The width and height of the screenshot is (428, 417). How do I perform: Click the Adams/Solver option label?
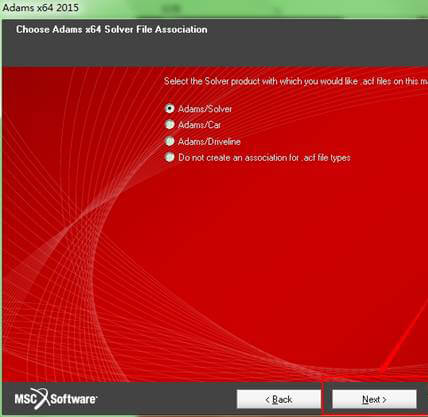(x=205, y=109)
